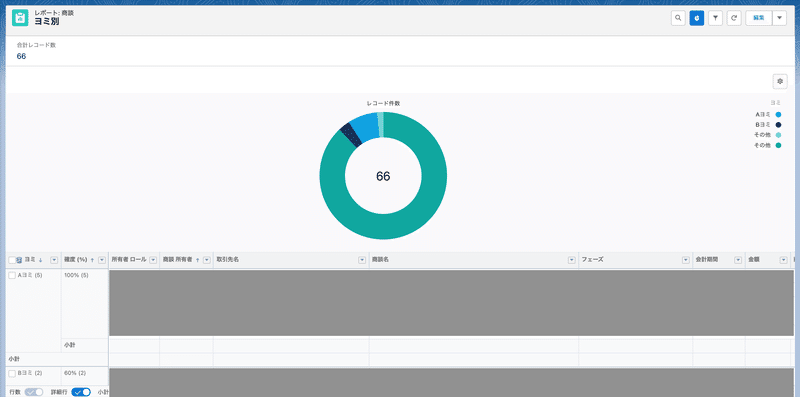The width and height of the screenshot is (800, 397).
Task: Click the grouping icon in the ヨミ column header
Action: tap(19, 260)
